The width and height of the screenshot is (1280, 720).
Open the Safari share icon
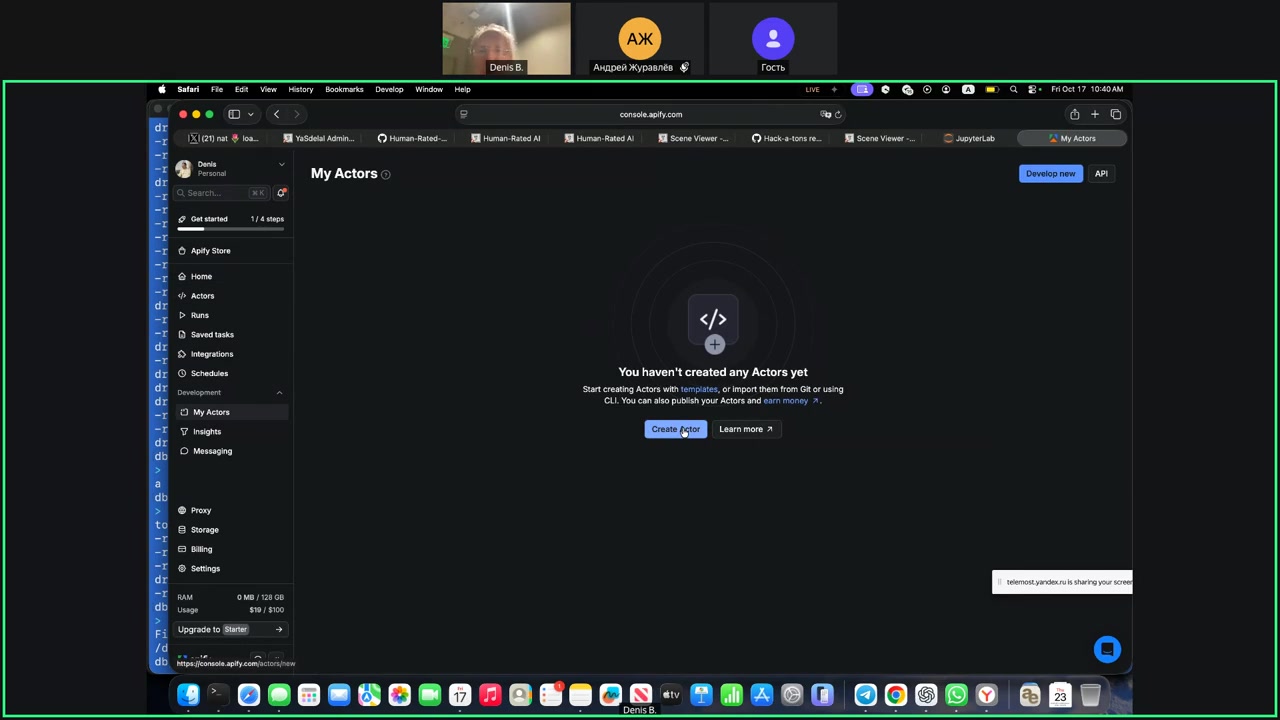[1074, 114]
